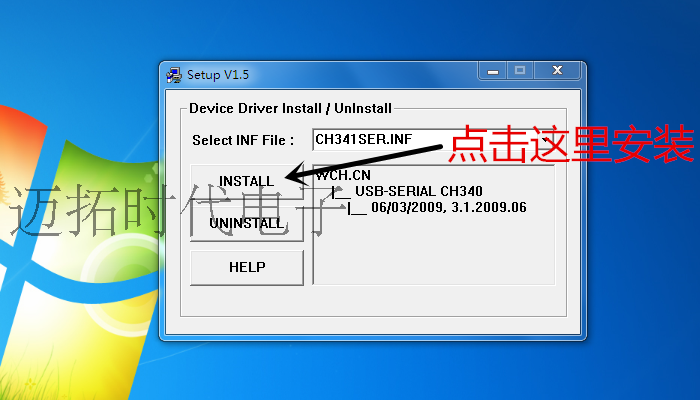Open the Select INF File combo box
The image size is (700, 400).
point(434,139)
